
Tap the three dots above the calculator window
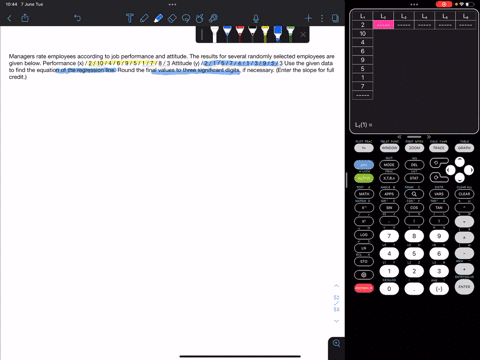[x=414, y=4]
